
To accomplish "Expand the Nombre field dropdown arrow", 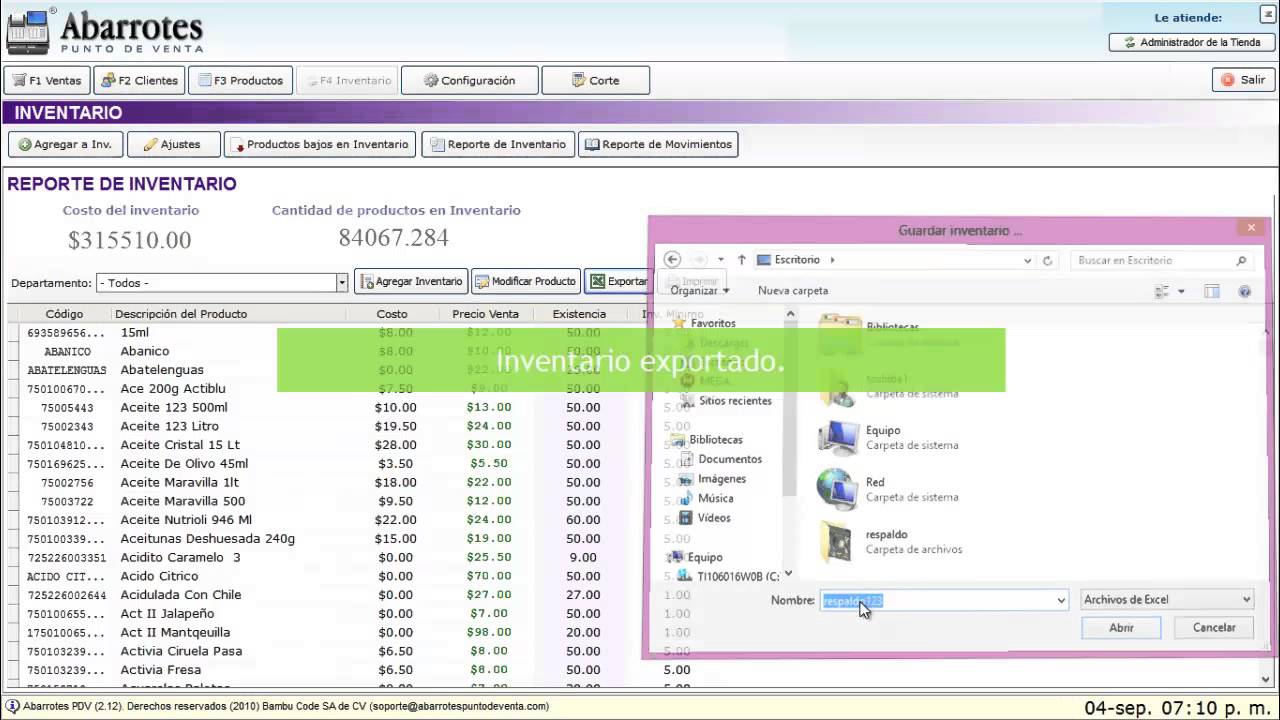I will [x=1061, y=600].
